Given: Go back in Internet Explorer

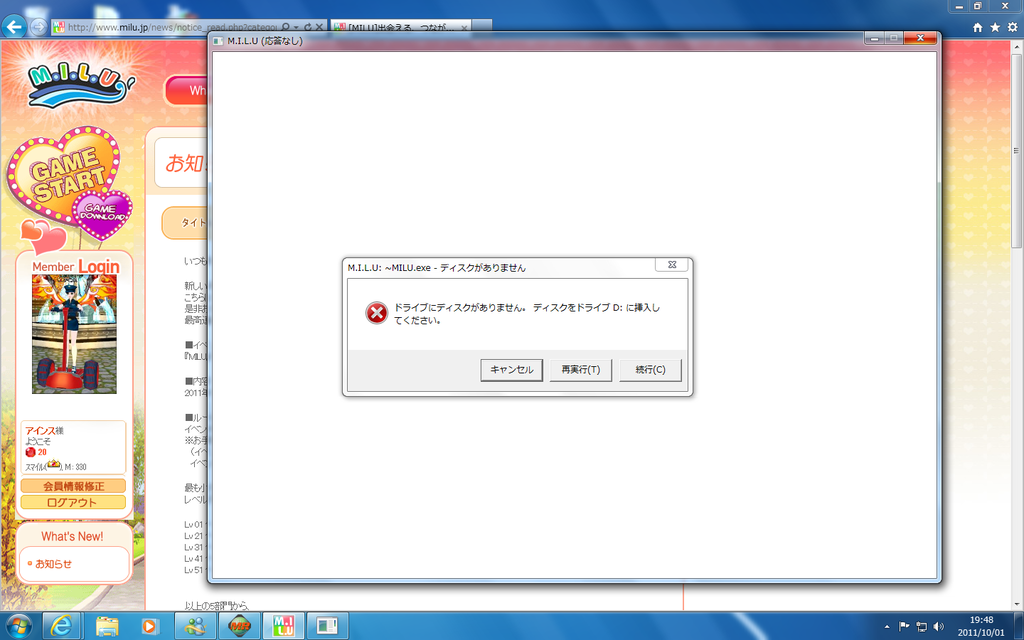Looking at the screenshot, I should pyautogui.click(x=14, y=27).
